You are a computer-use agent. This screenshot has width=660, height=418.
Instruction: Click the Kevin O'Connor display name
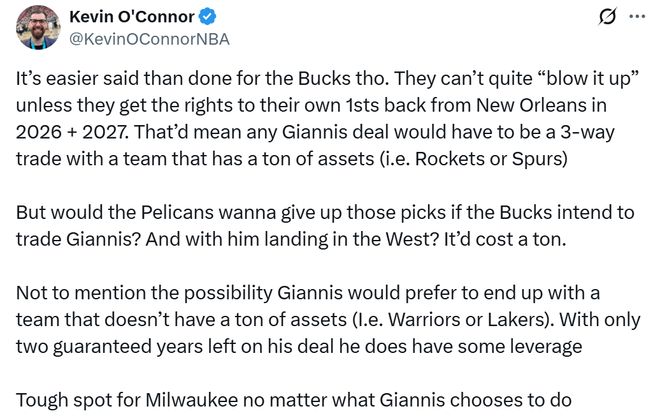134,17
